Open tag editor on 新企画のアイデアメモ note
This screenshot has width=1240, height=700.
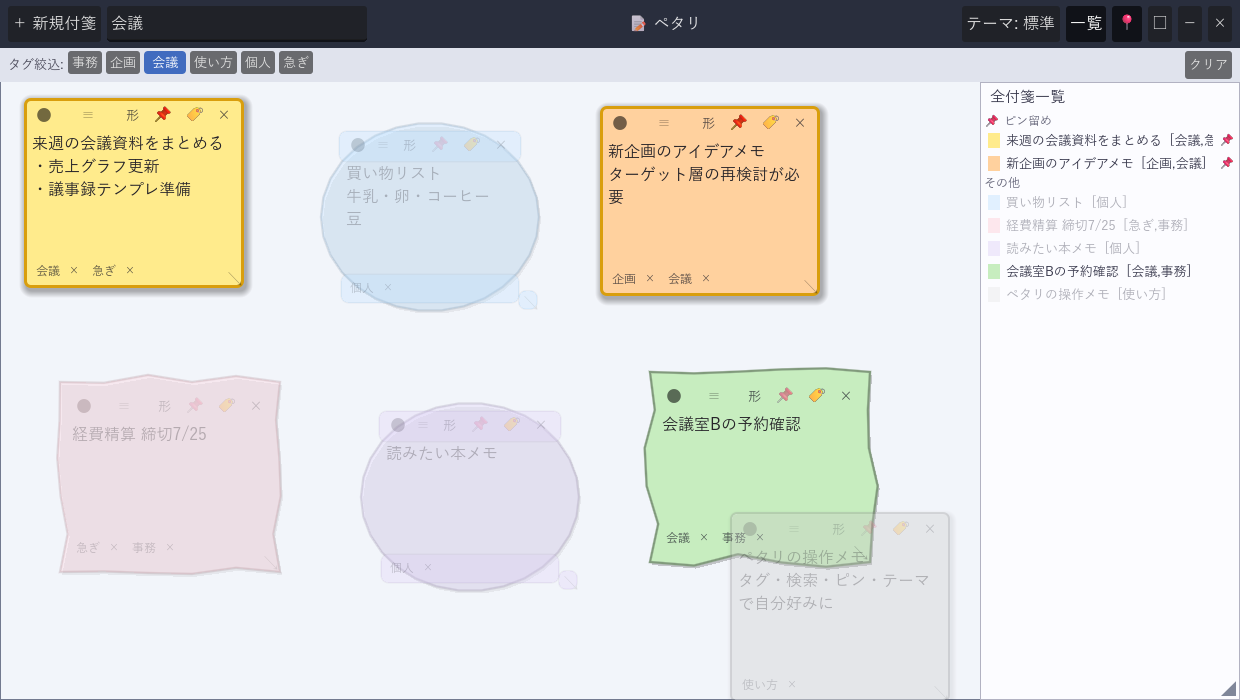770,122
